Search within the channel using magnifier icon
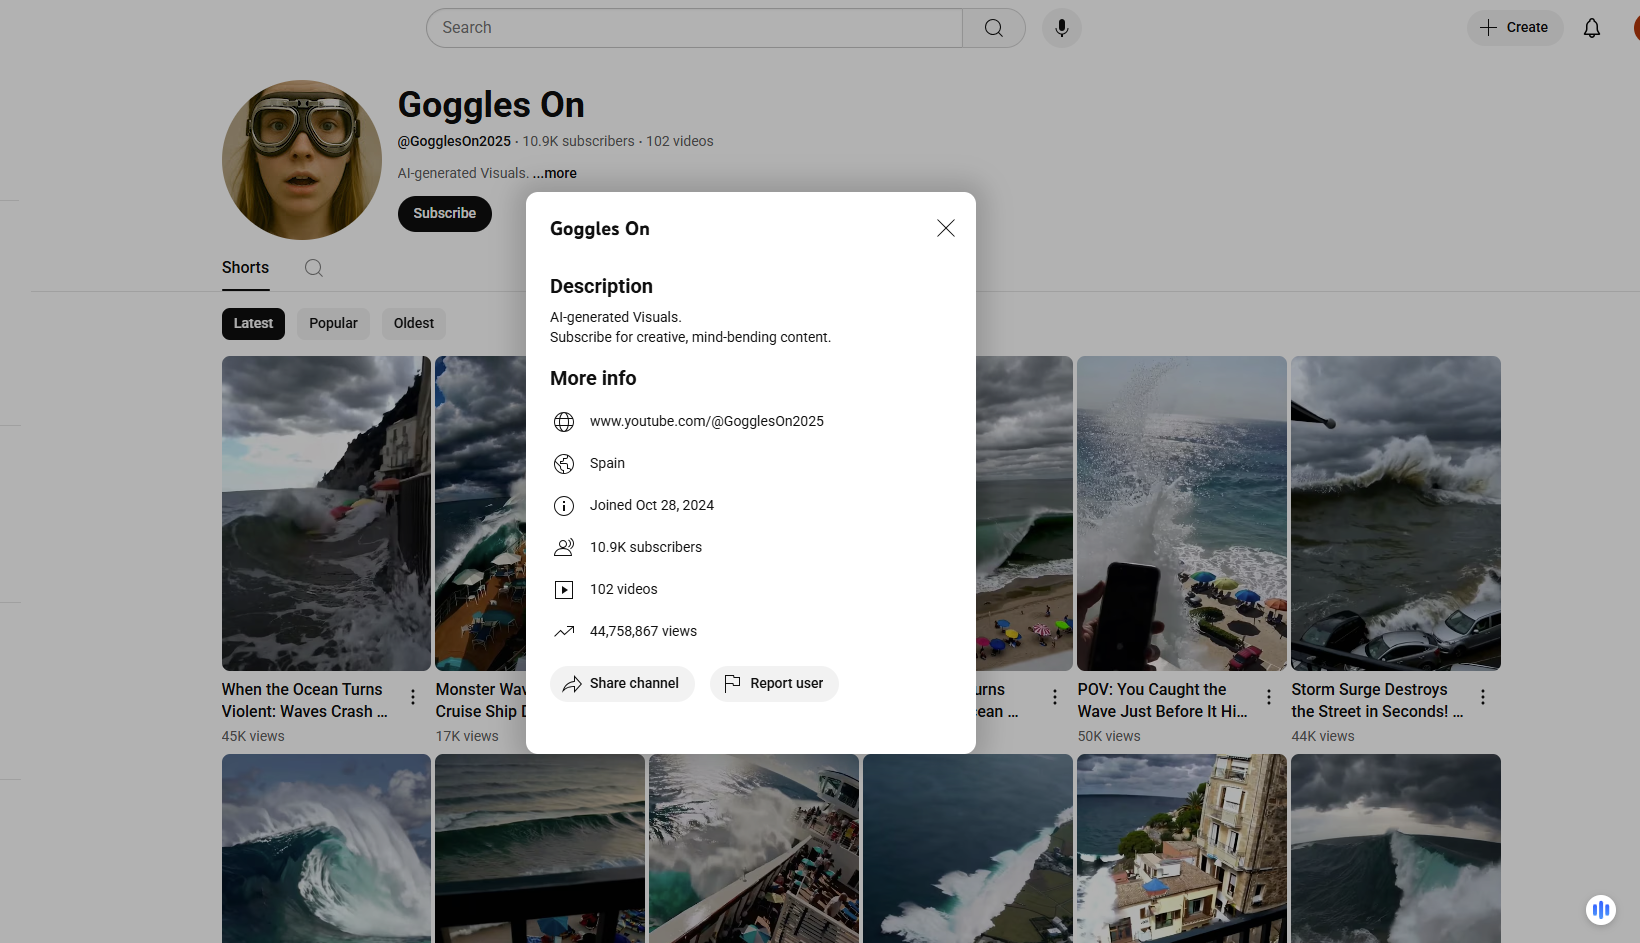Screen dimensions: 1640x943 click(314, 268)
